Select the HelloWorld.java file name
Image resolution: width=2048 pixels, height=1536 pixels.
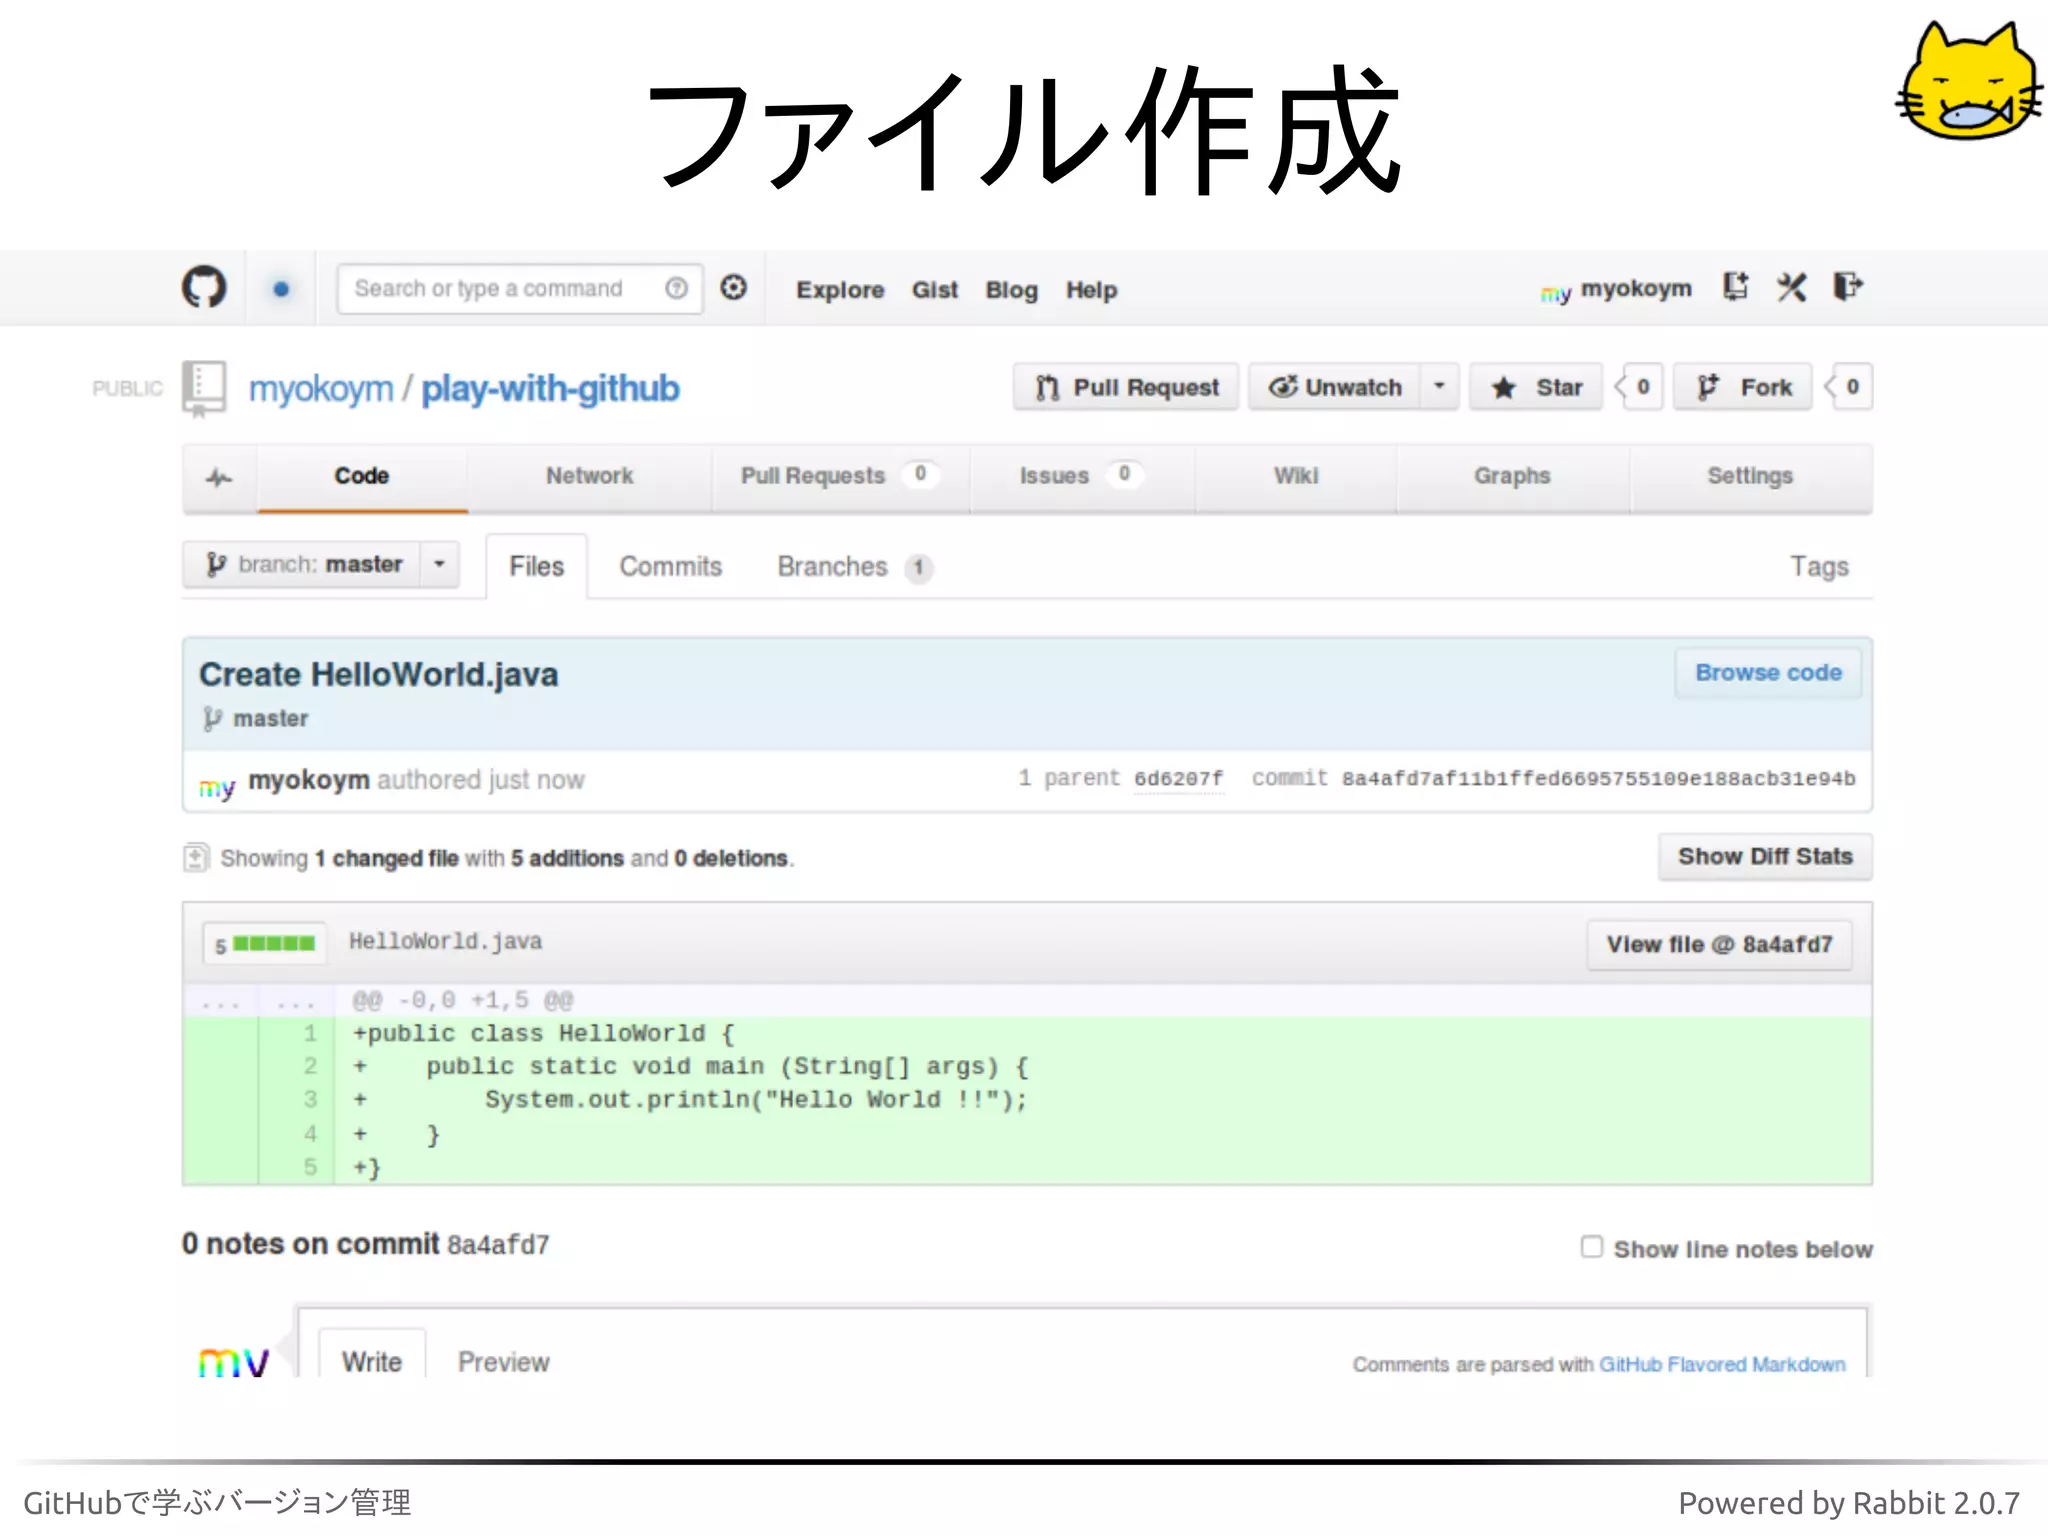445,942
